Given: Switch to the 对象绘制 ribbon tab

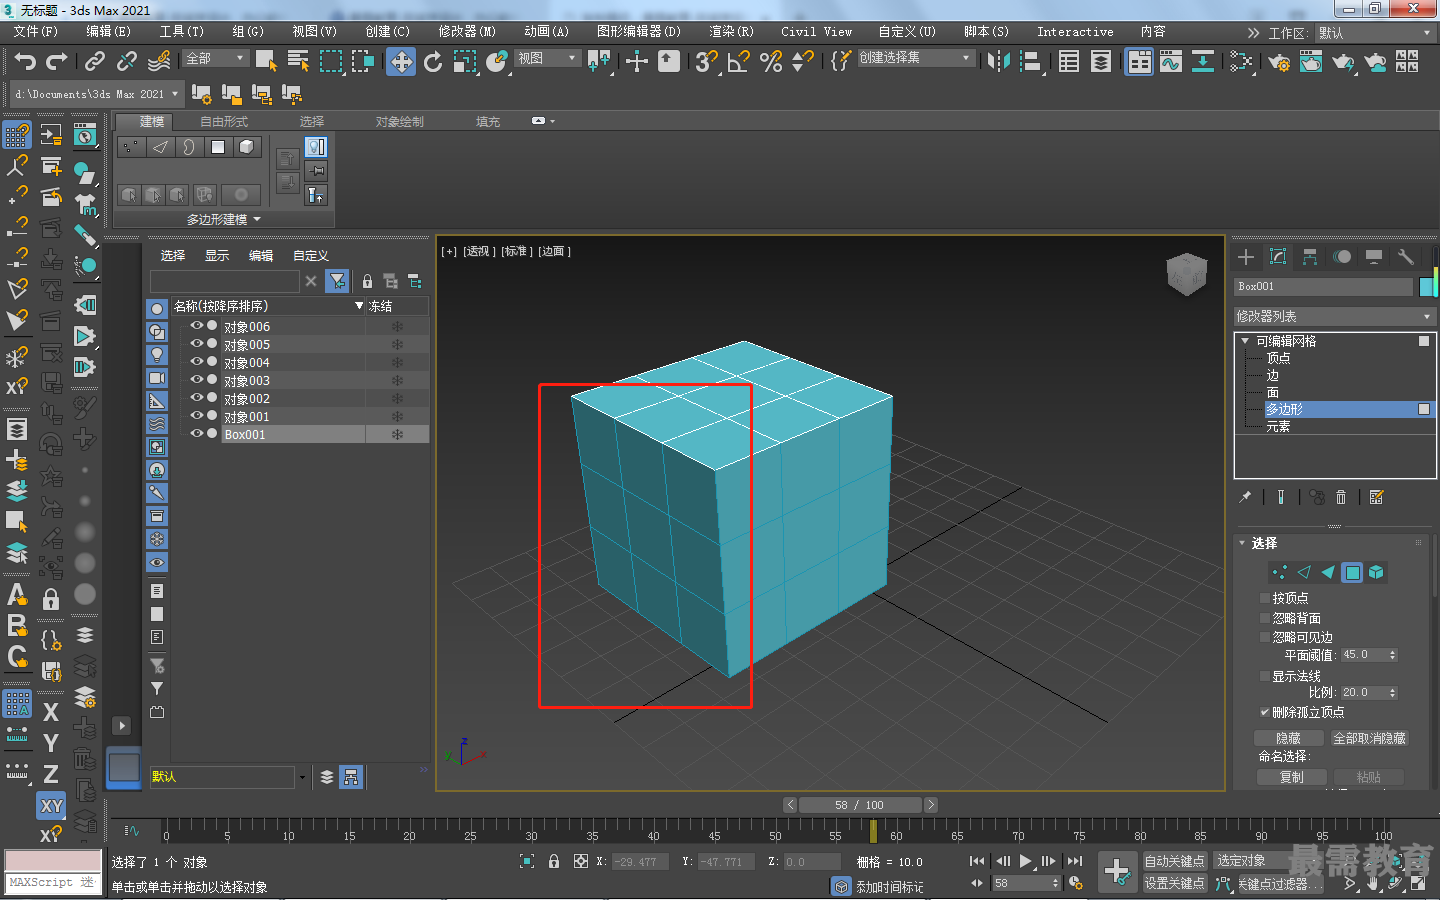Looking at the screenshot, I should [400, 122].
